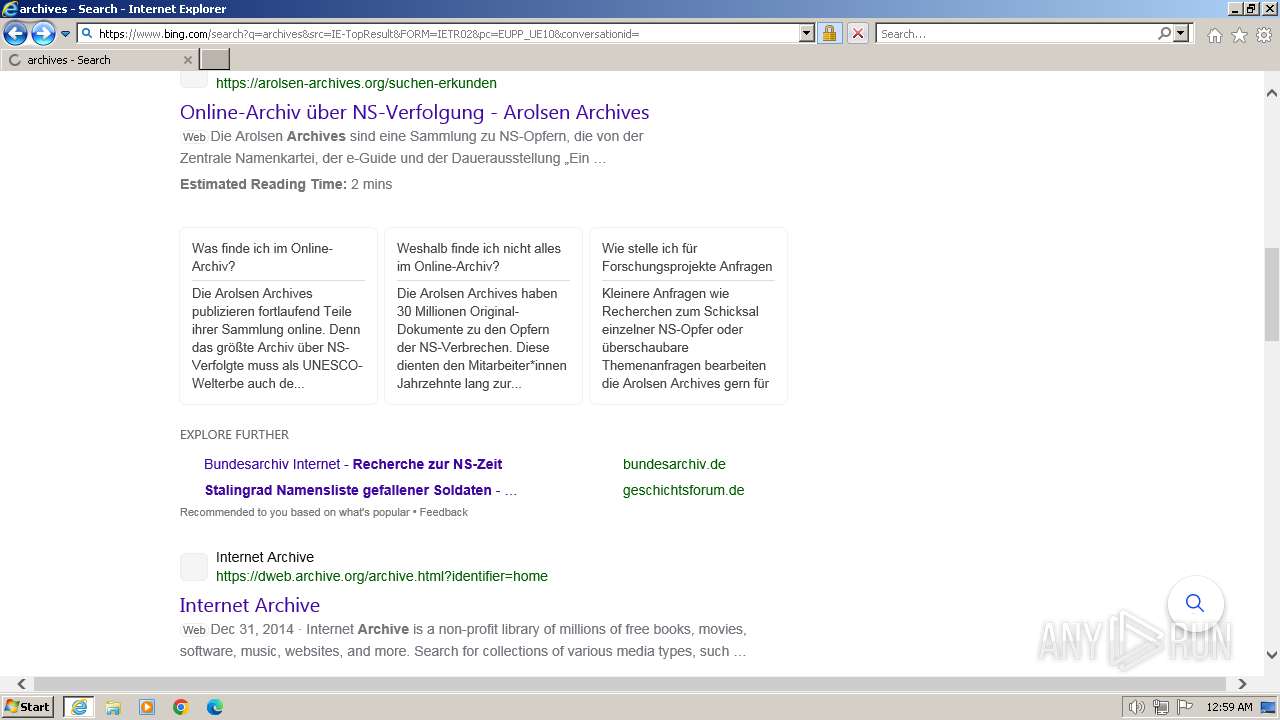This screenshot has width=1280, height=720.
Task: Click the Feedback link under recommendations
Action: click(444, 512)
